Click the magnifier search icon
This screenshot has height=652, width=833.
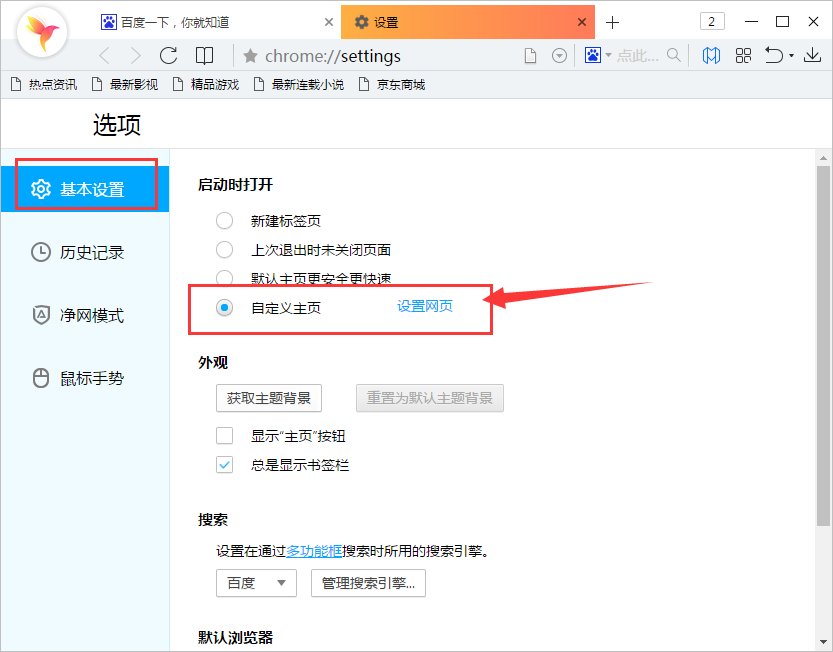tap(673, 56)
